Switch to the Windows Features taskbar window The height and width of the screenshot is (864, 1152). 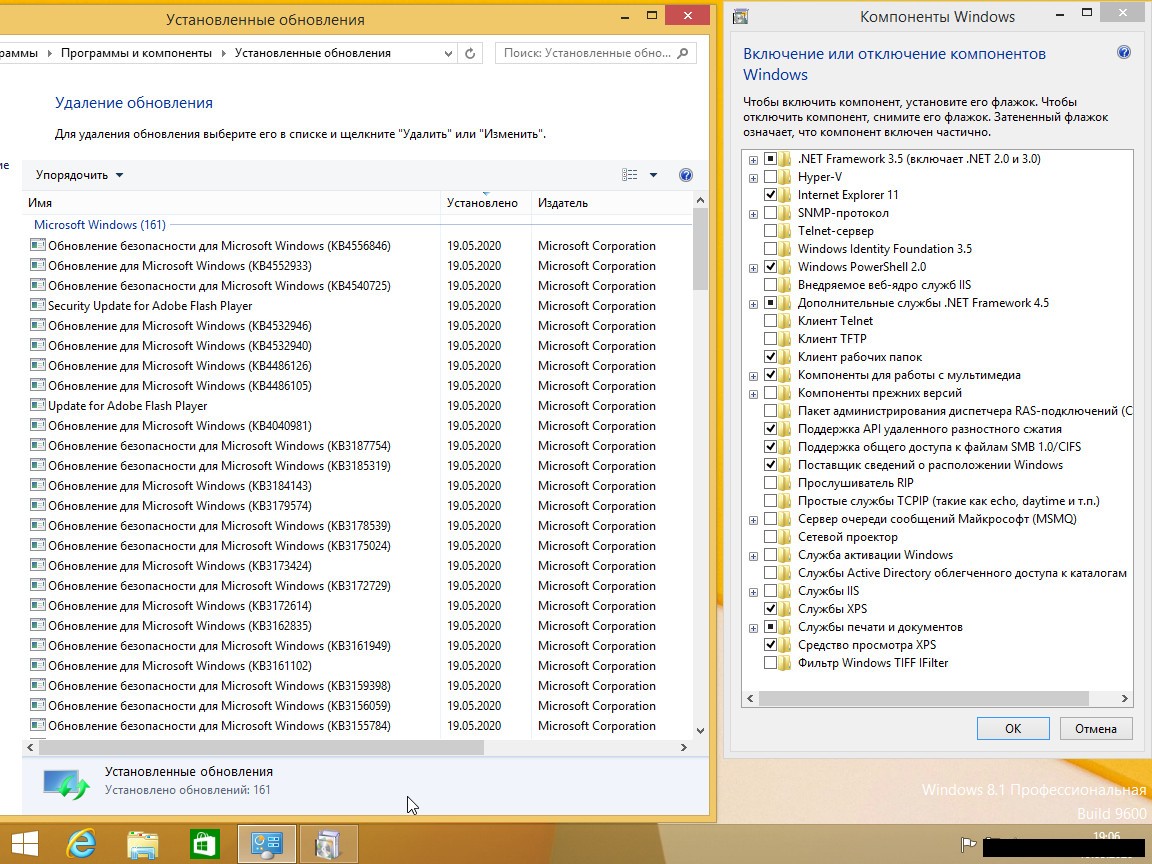click(328, 843)
